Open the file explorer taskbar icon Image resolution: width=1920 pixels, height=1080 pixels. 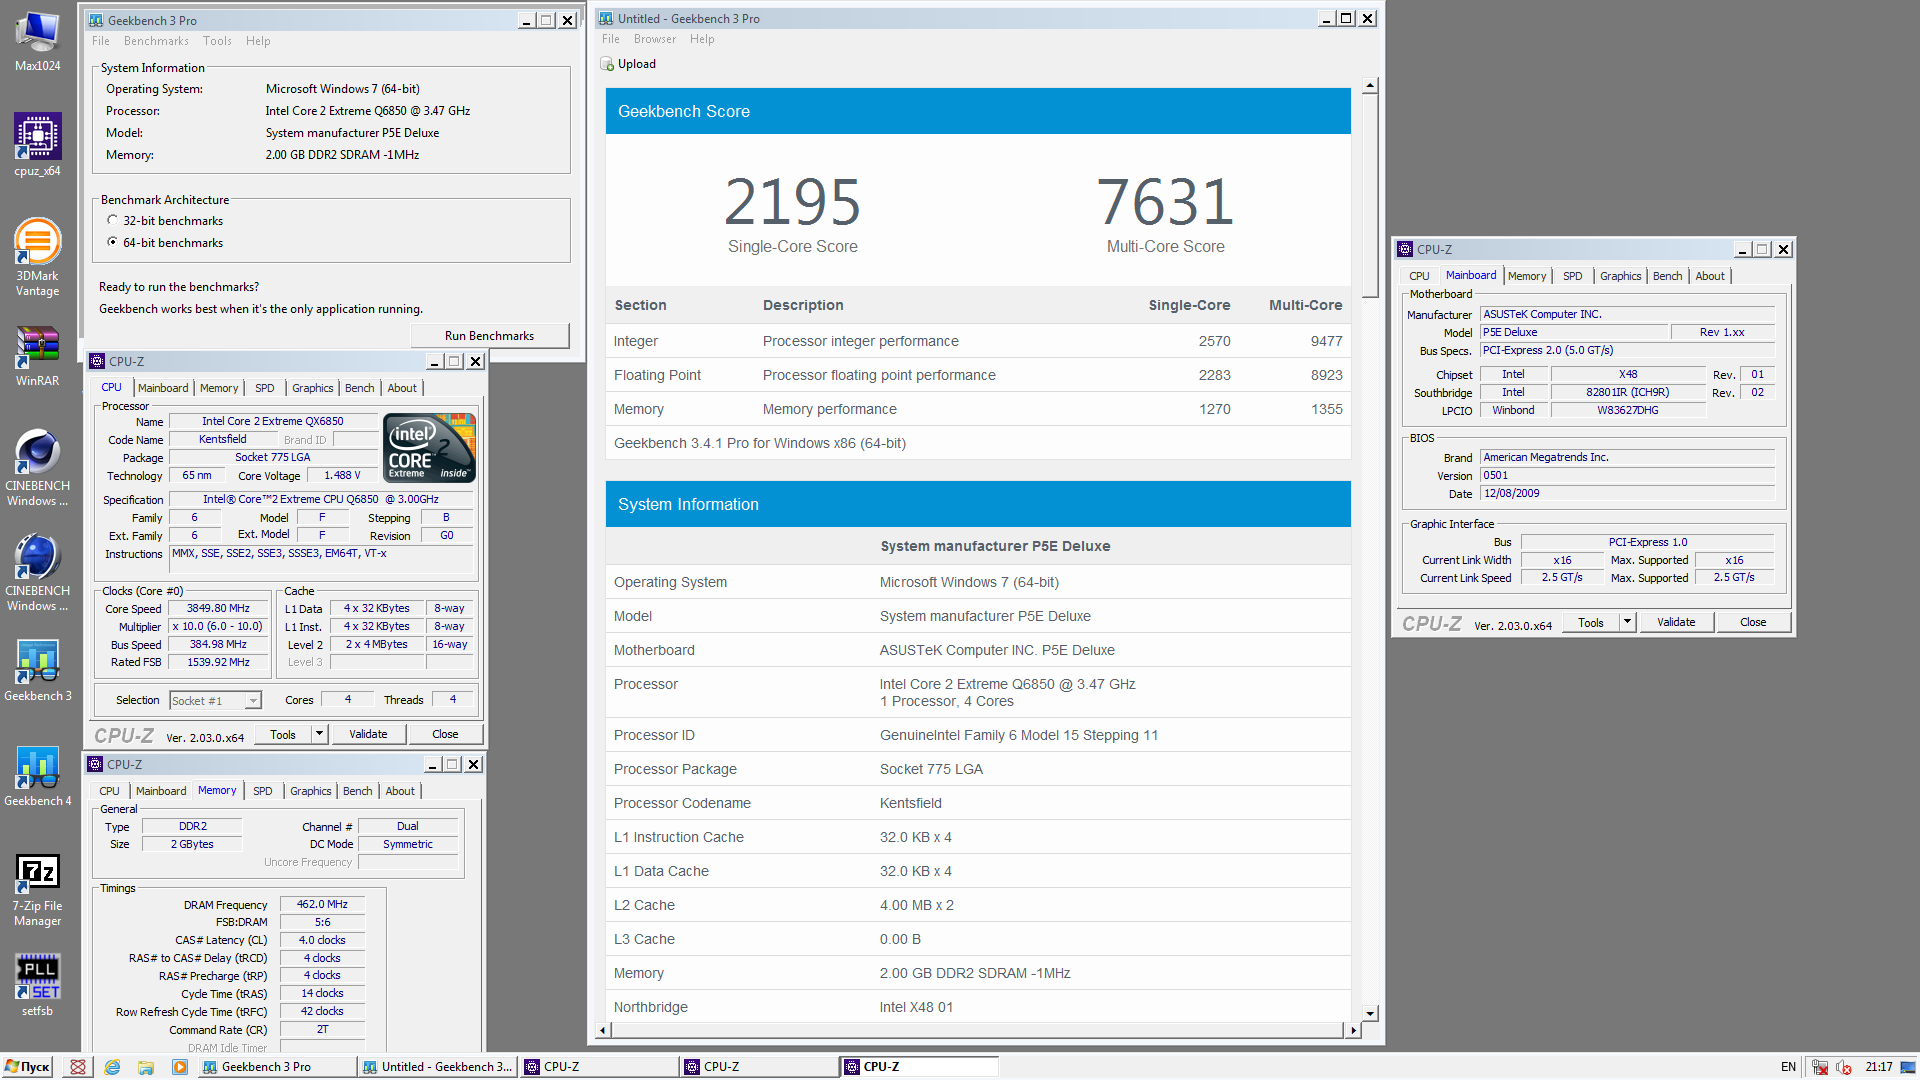tap(146, 1067)
